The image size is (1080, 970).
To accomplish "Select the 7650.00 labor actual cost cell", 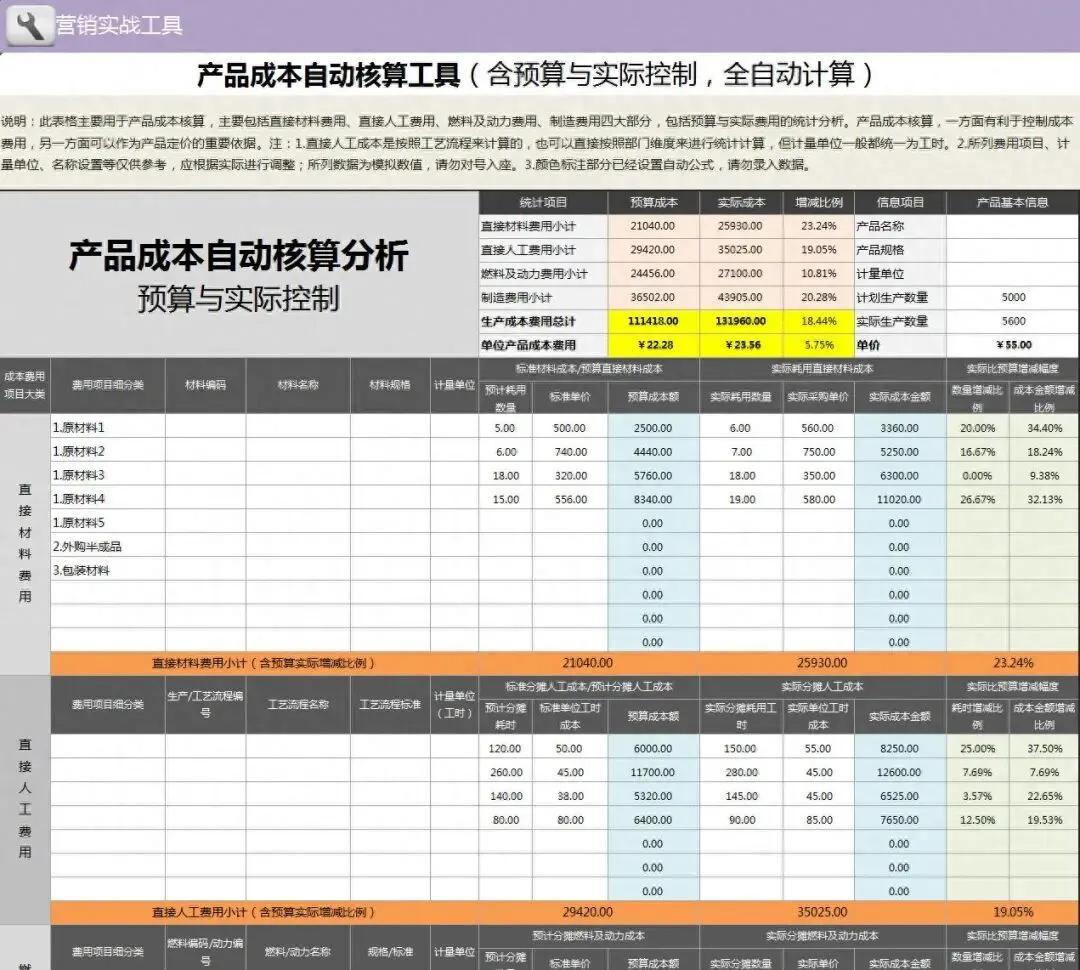I will 900,820.
